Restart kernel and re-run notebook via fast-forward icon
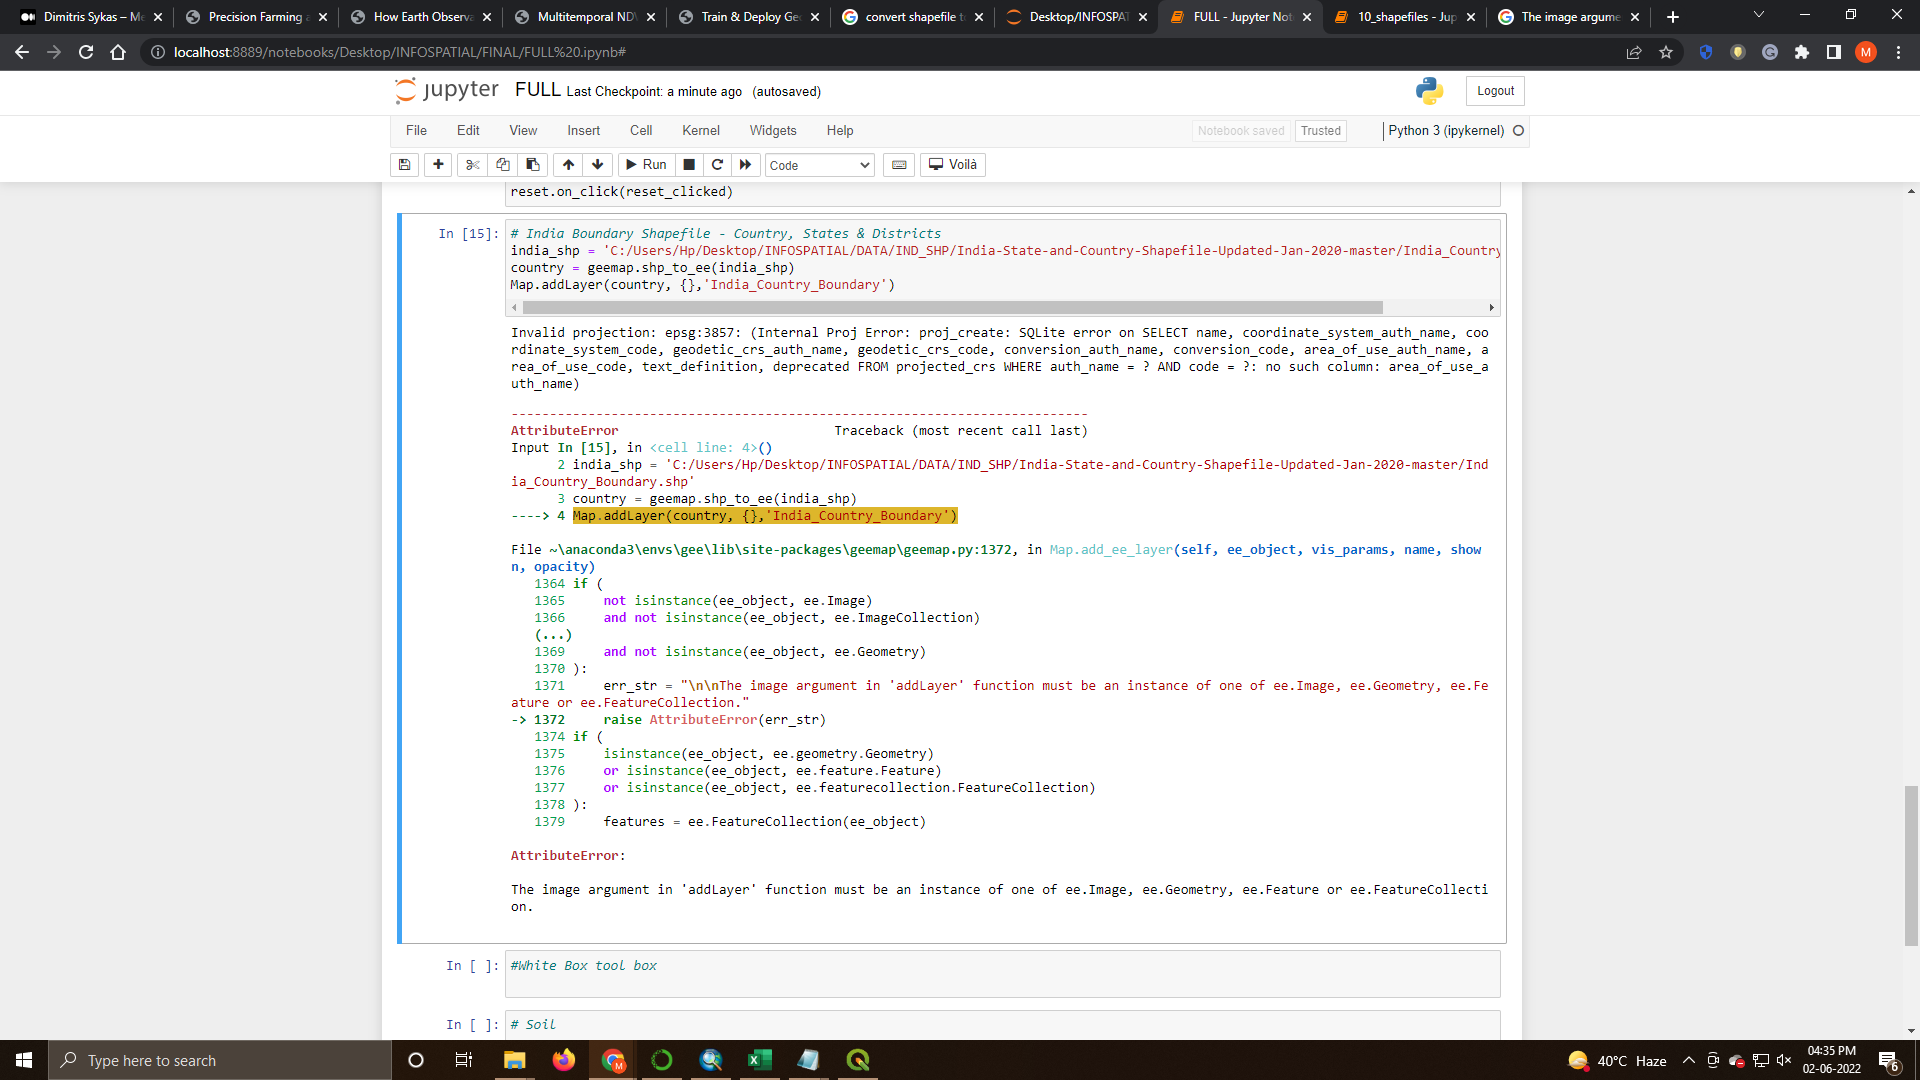 (x=746, y=164)
